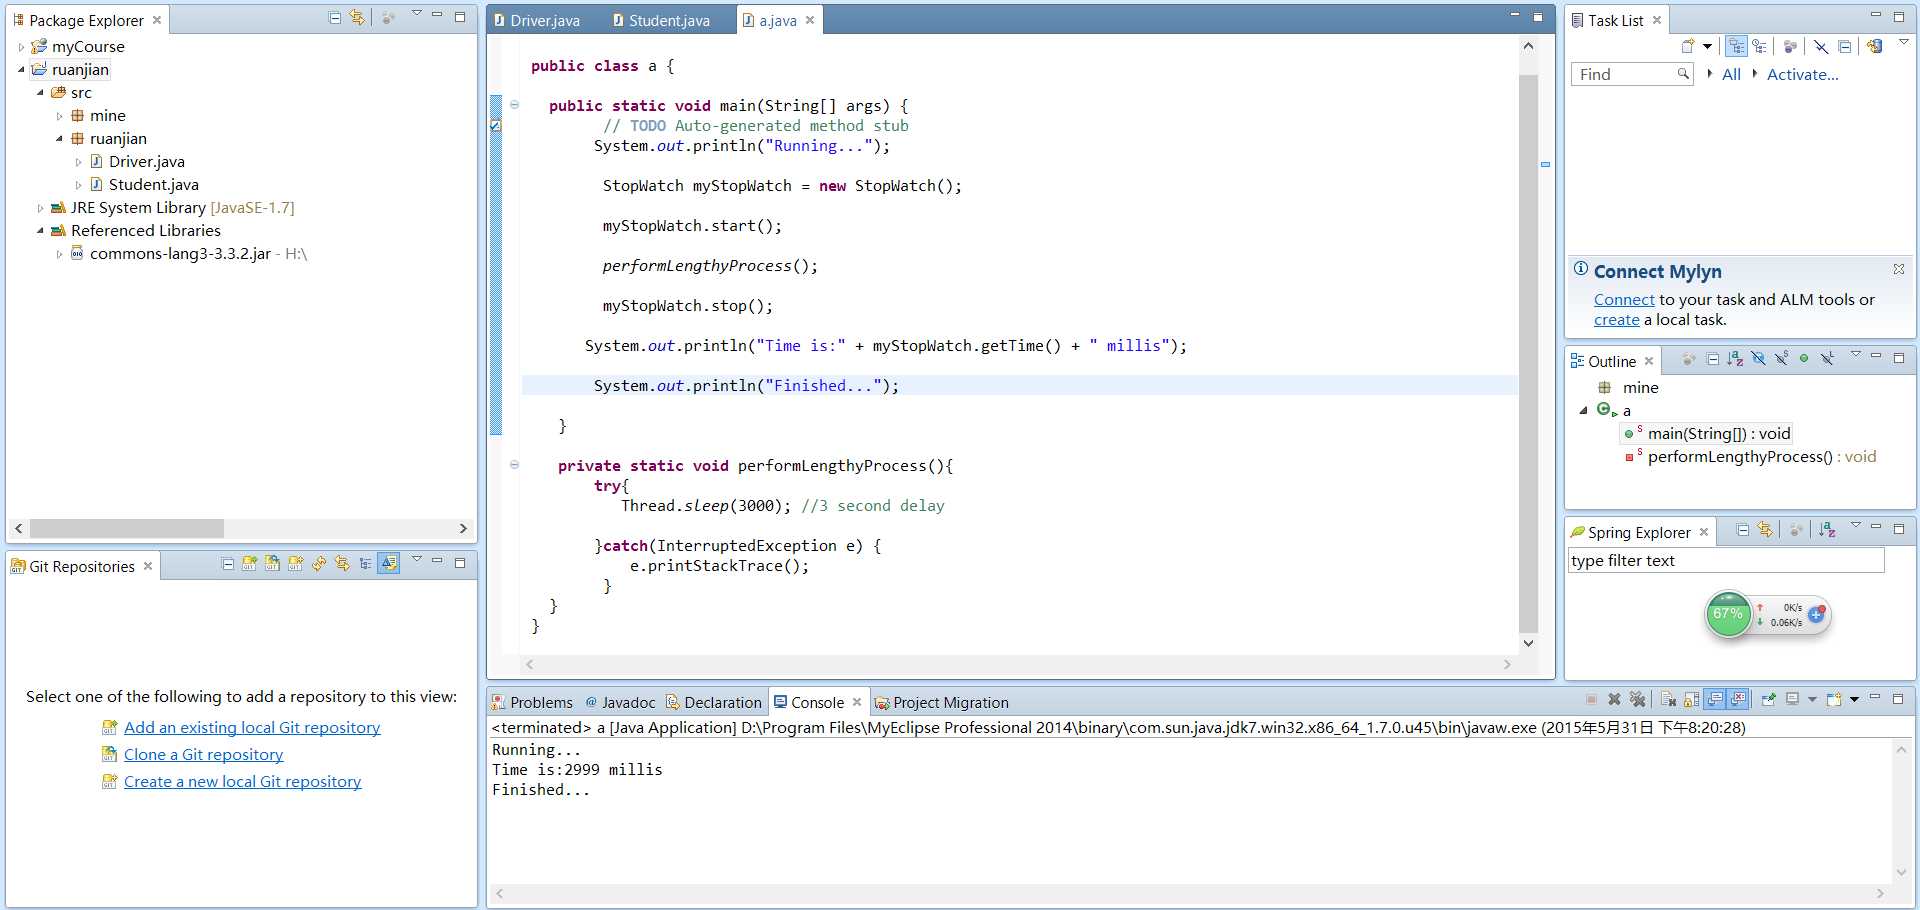Click Package Explorer horizontal scrollbar thumb
Image resolution: width=1920 pixels, height=910 pixels.
click(x=126, y=528)
